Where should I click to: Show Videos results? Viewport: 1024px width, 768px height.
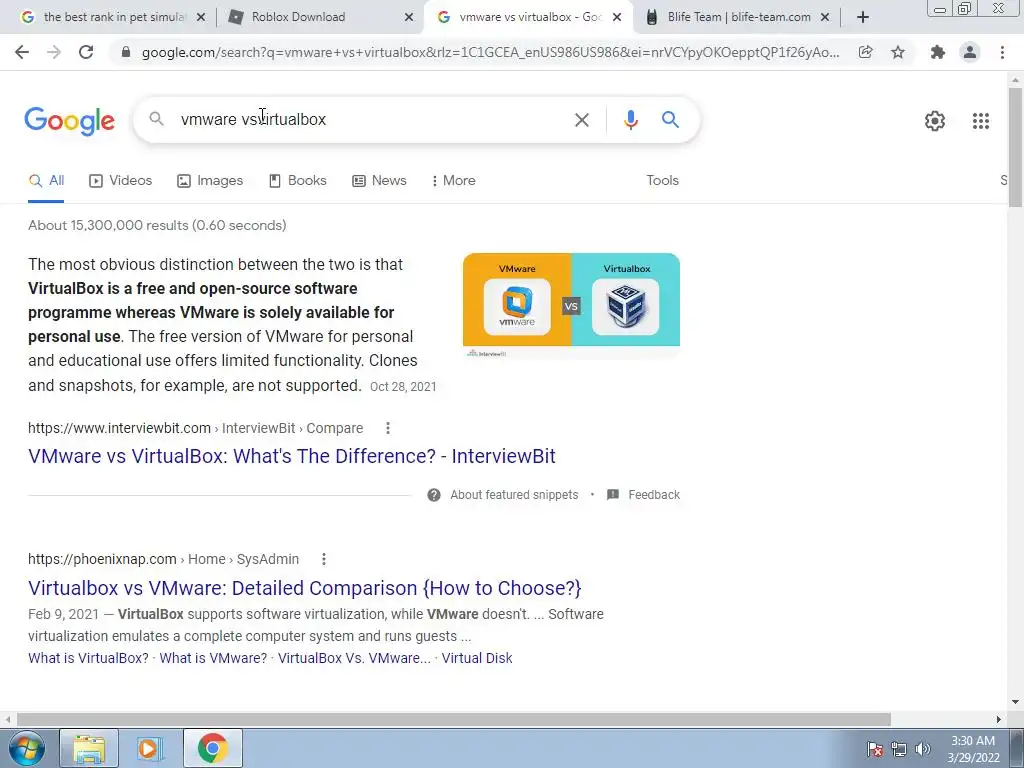(x=120, y=181)
